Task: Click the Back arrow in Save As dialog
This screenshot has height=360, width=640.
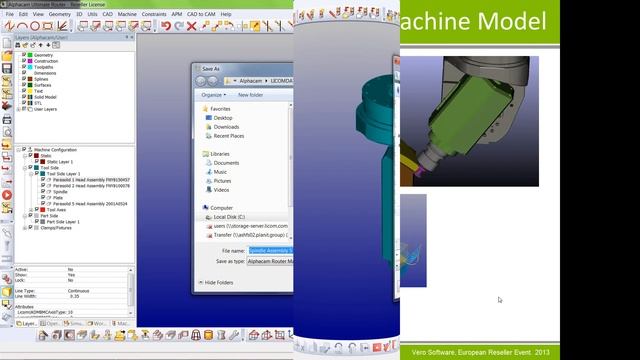Action: point(200,81)
